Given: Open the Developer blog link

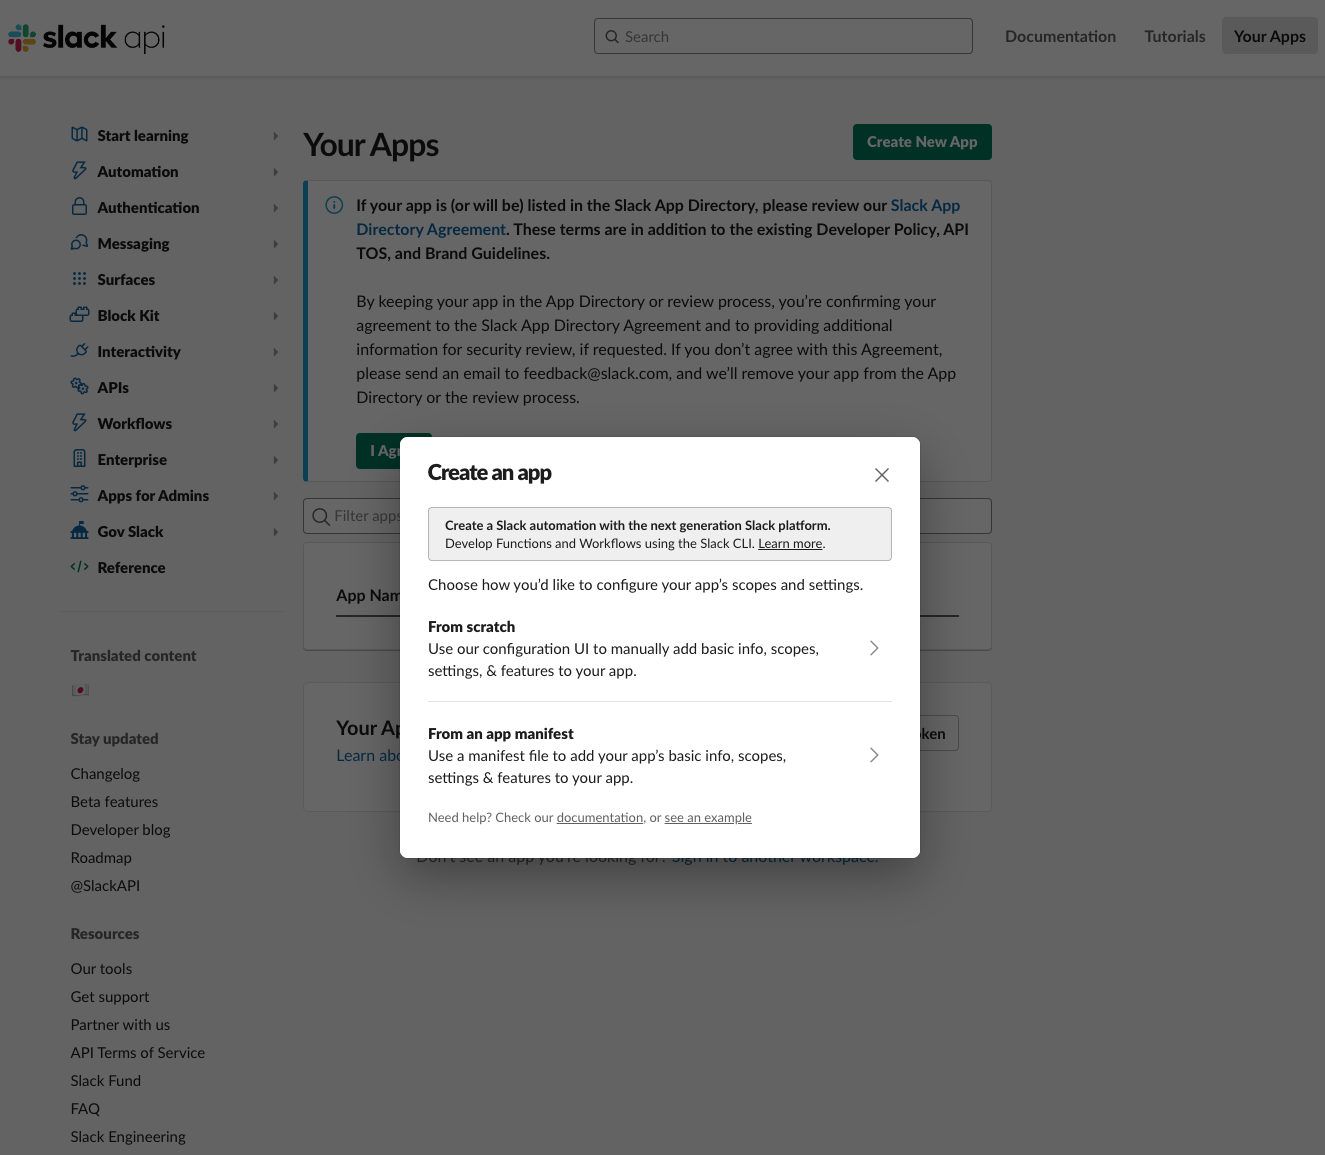Looking at the screenshot, I should click(120, 830).
